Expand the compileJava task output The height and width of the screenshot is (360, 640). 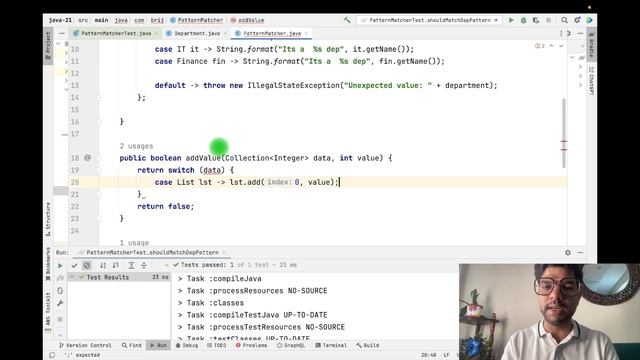180,279
